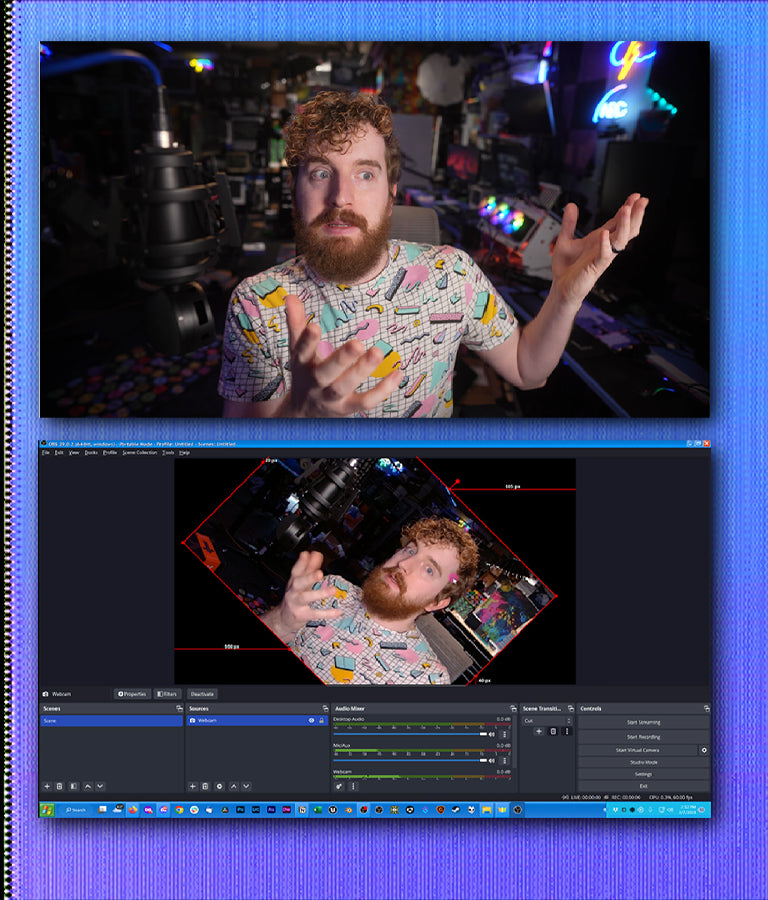Open virtual camera settings gear icon

point(704,750)
